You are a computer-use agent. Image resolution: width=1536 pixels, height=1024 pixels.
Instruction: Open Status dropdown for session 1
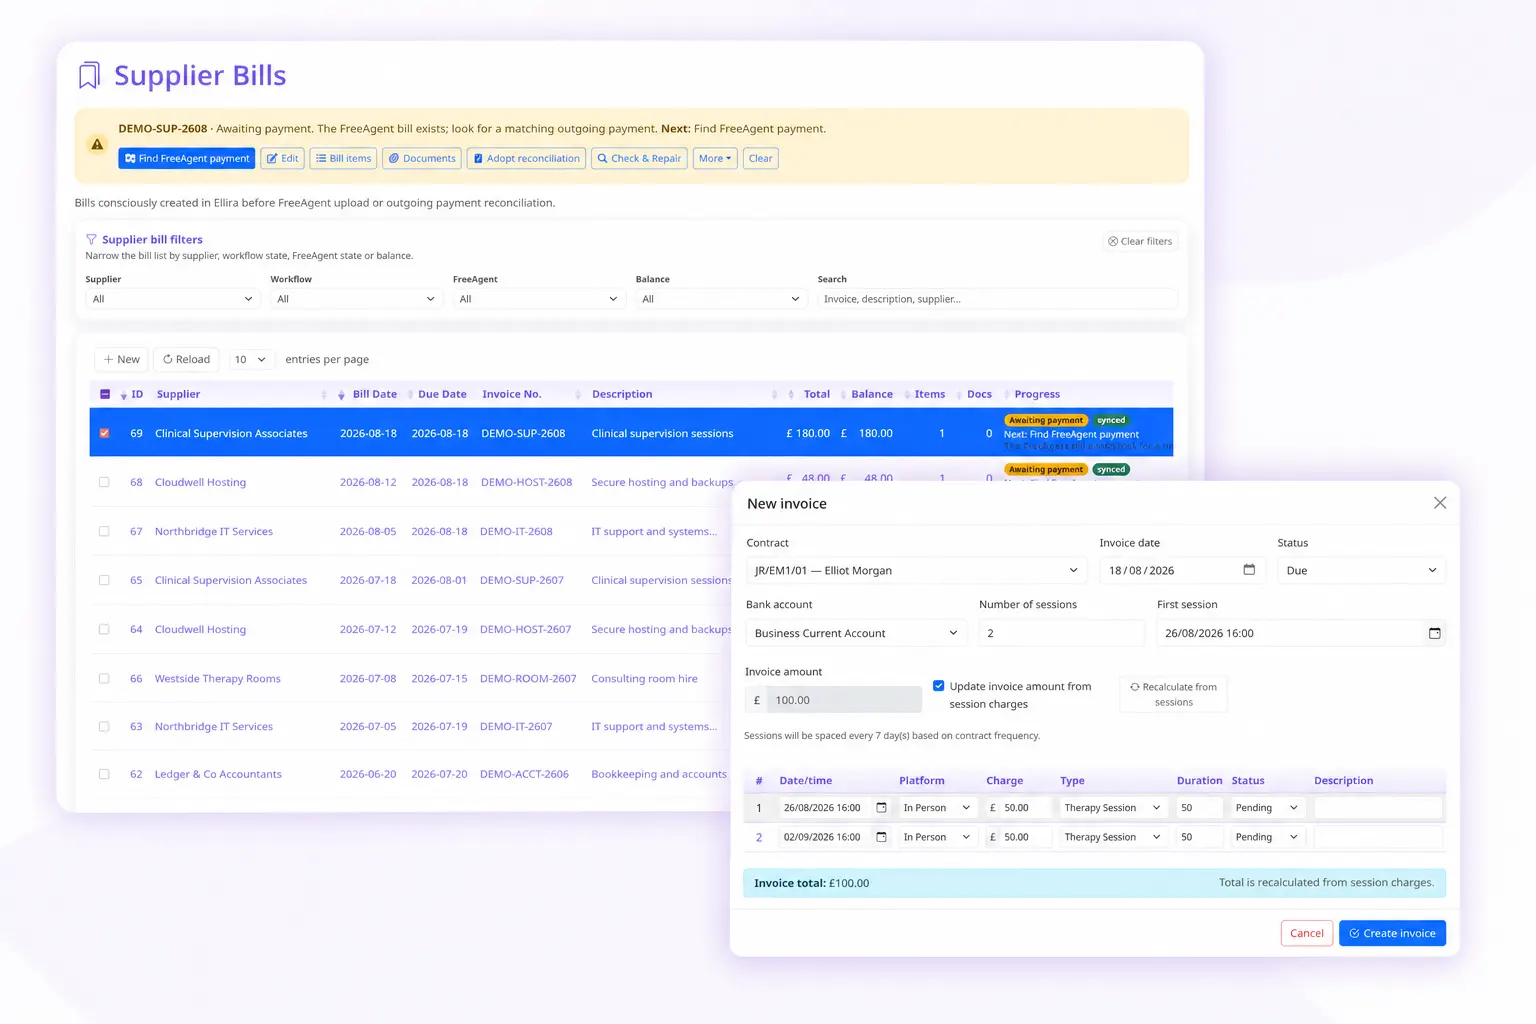[x=1267, y=808]
